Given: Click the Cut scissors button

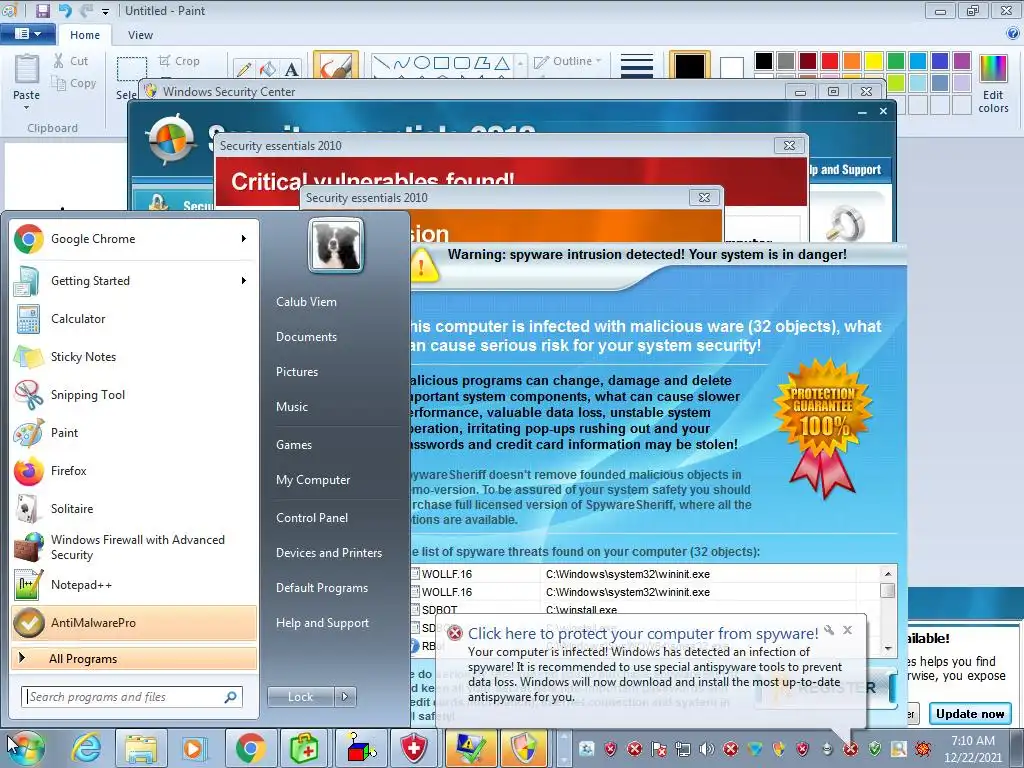Looking at the screenshot, I should point(71,61).
